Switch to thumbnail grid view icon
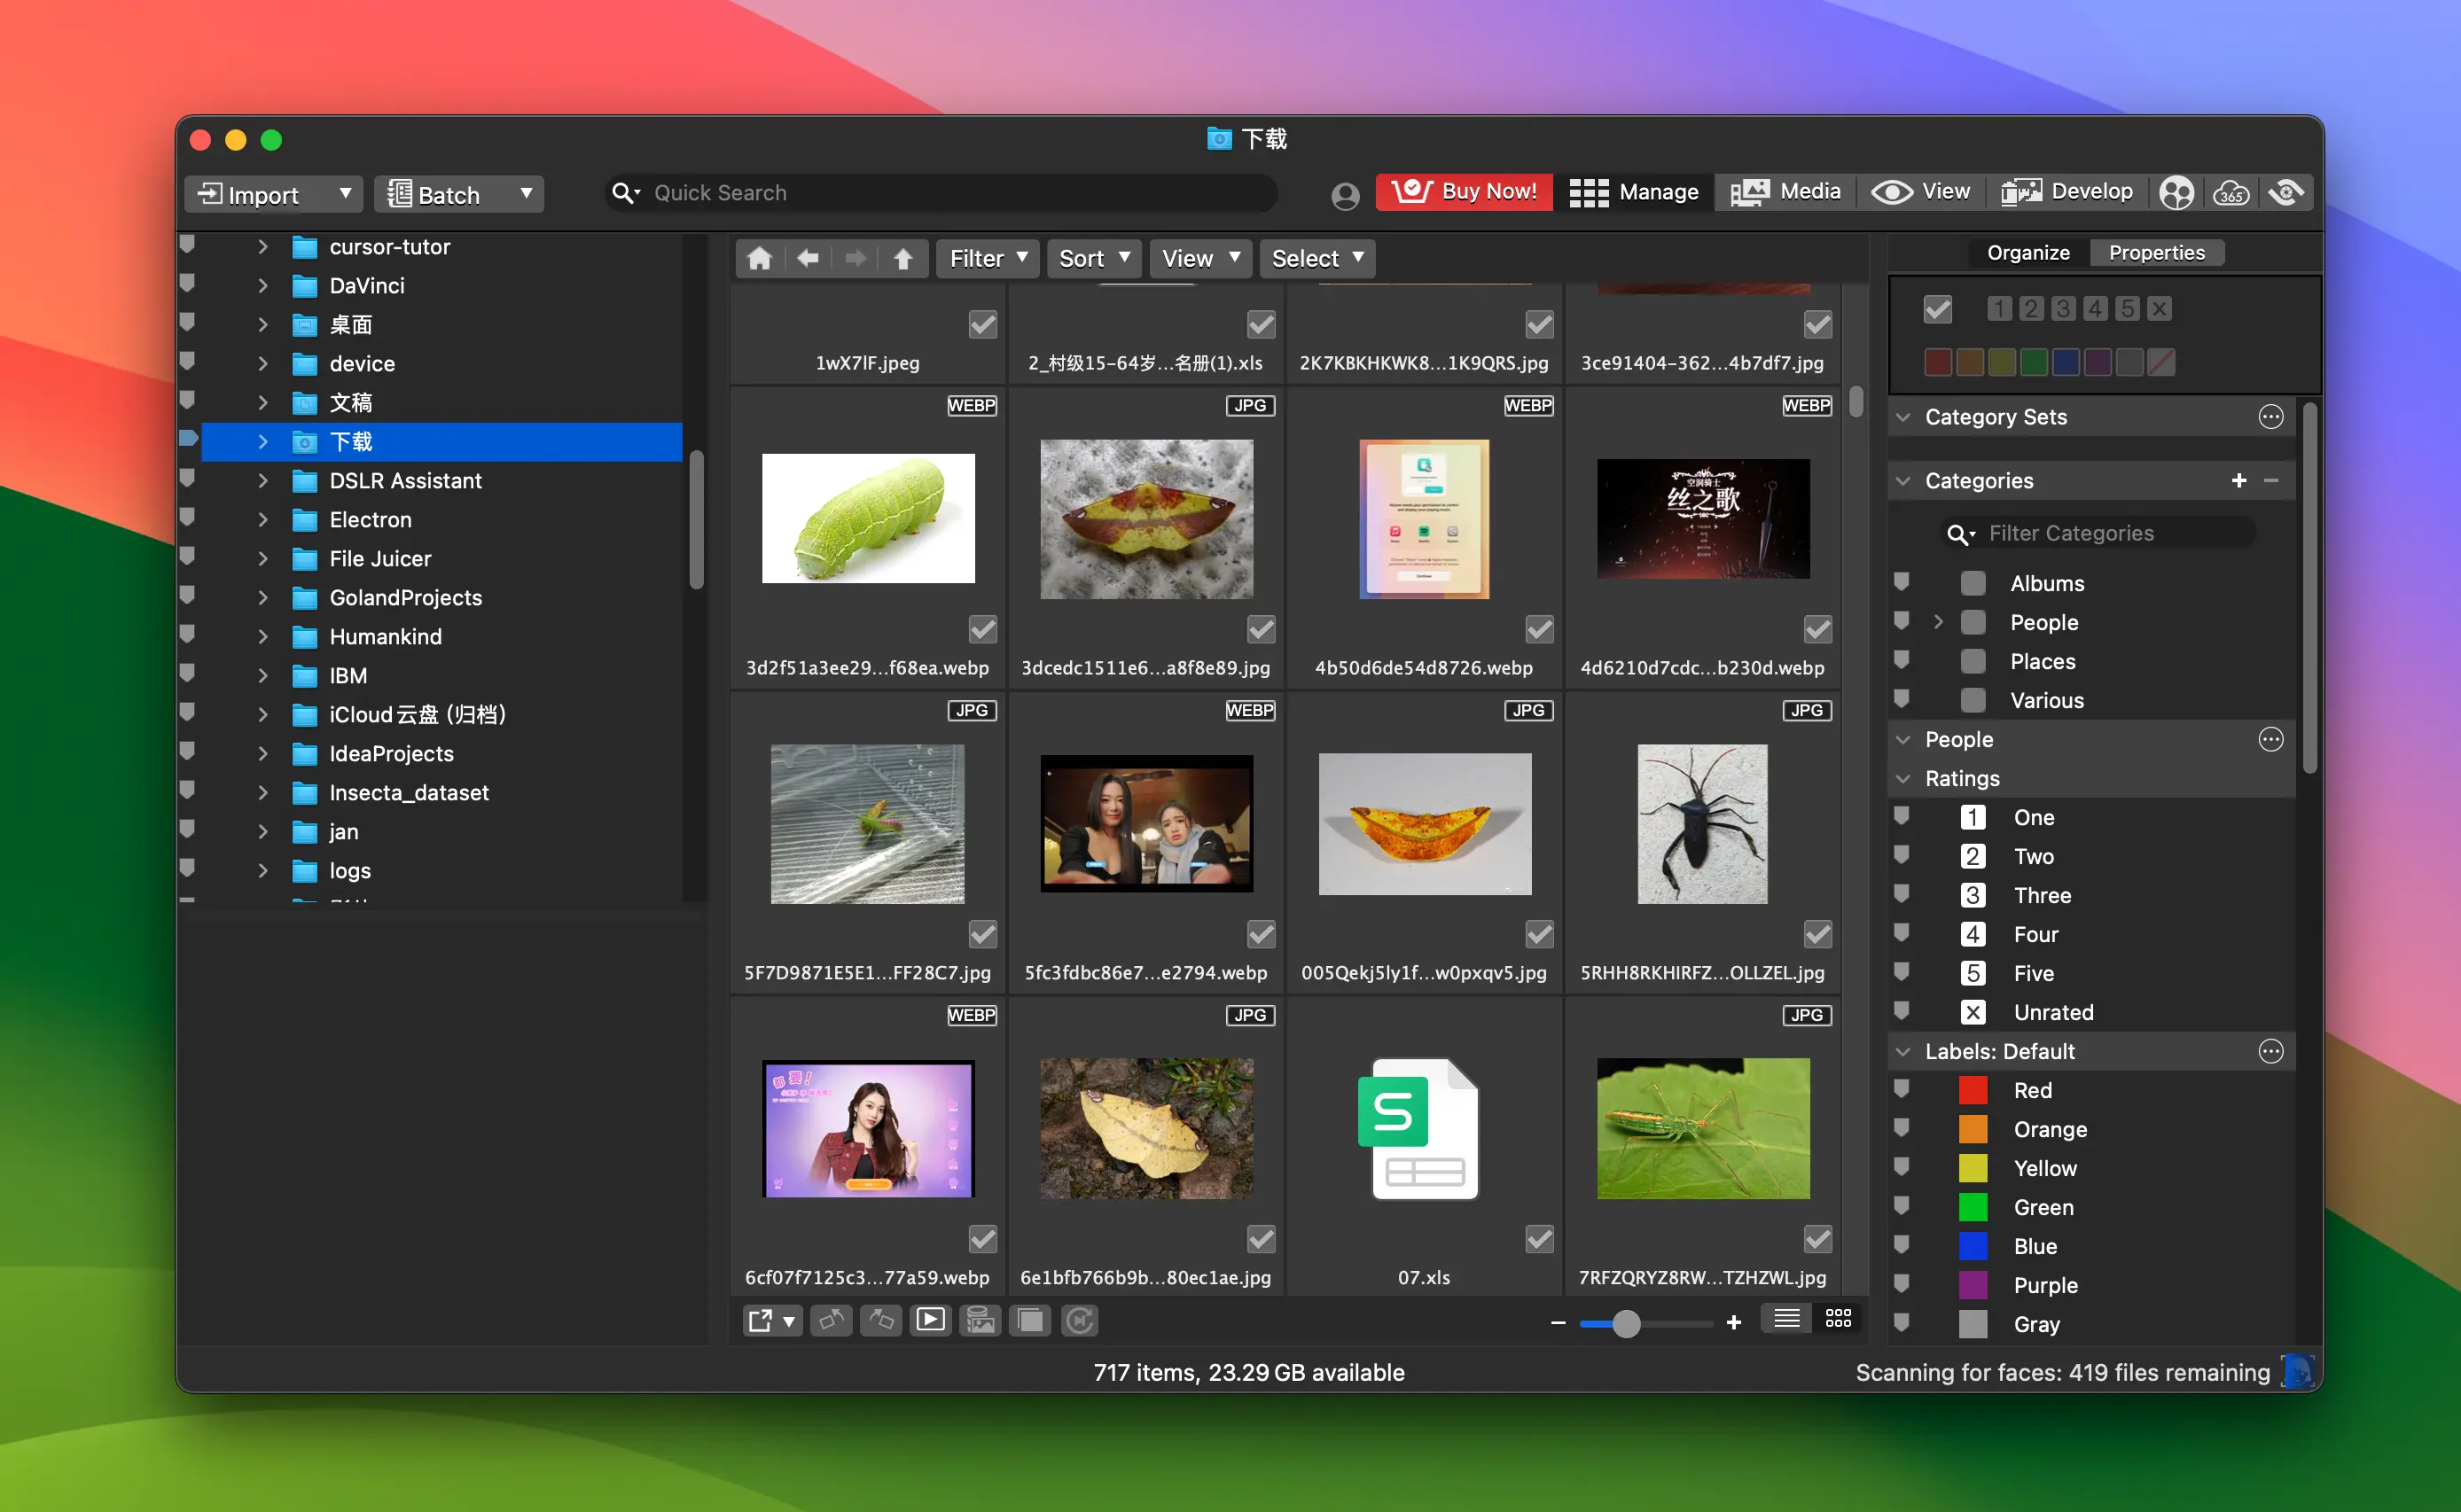 pyautogui.click(x=1838, y=1319)
